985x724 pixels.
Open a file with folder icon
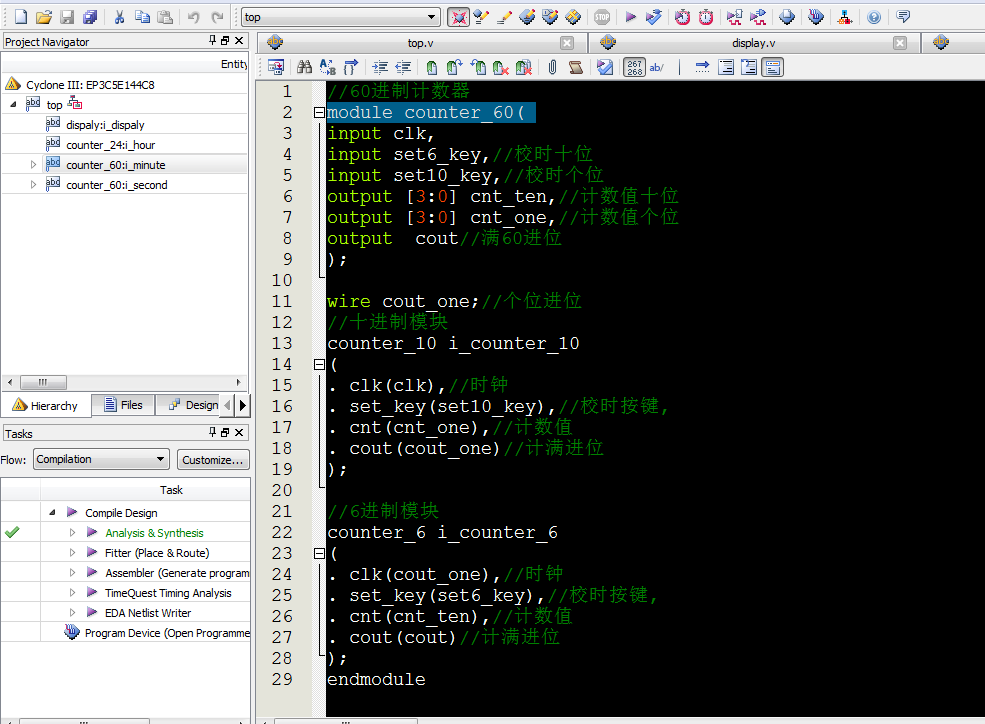click(43, 17)
